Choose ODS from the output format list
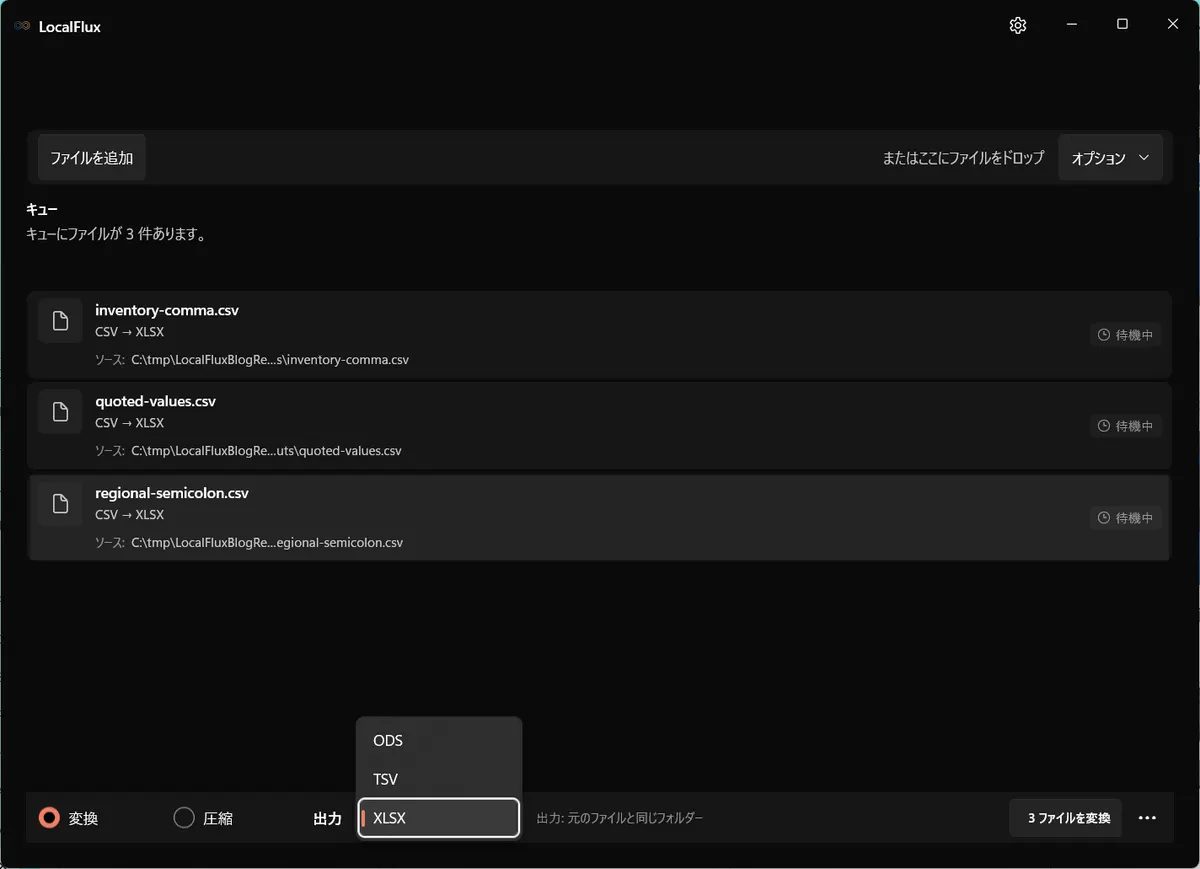1200x869 pixels. (439, 741)
